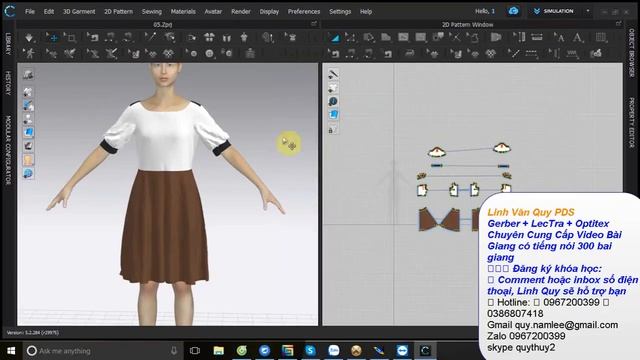Open the Sewing menu

tap(152, 11)
